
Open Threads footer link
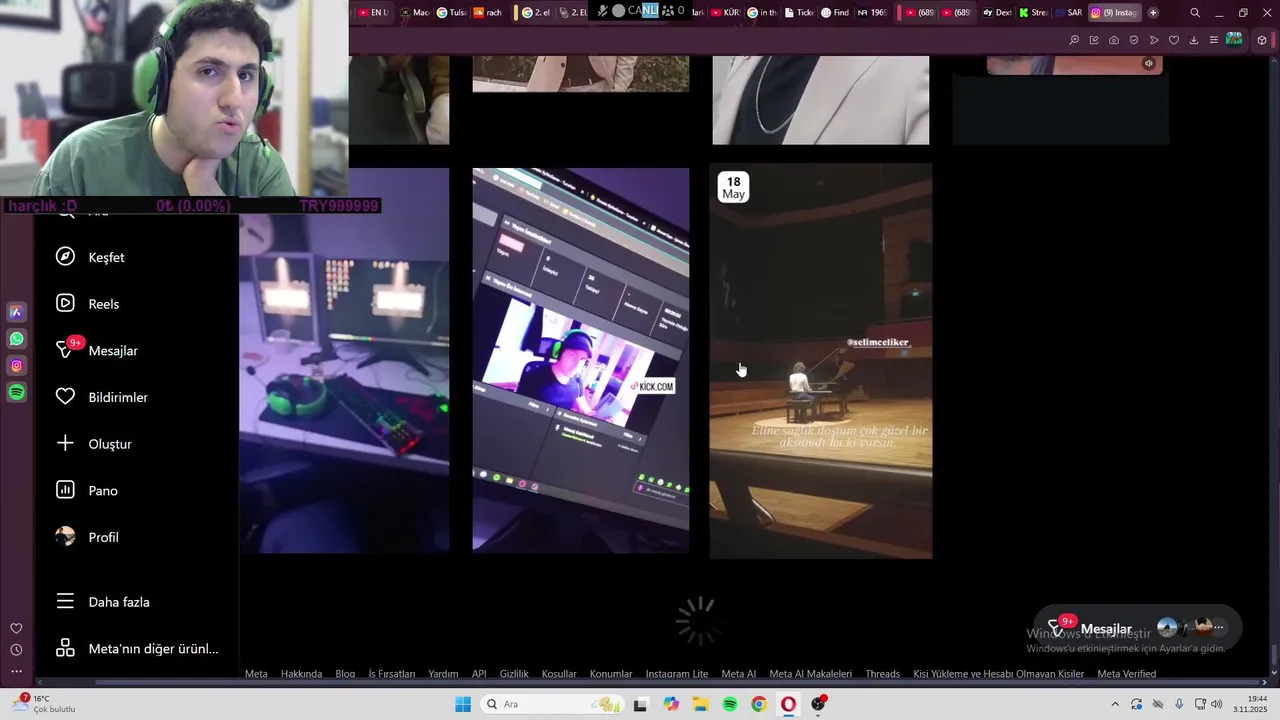pos(882,674)
